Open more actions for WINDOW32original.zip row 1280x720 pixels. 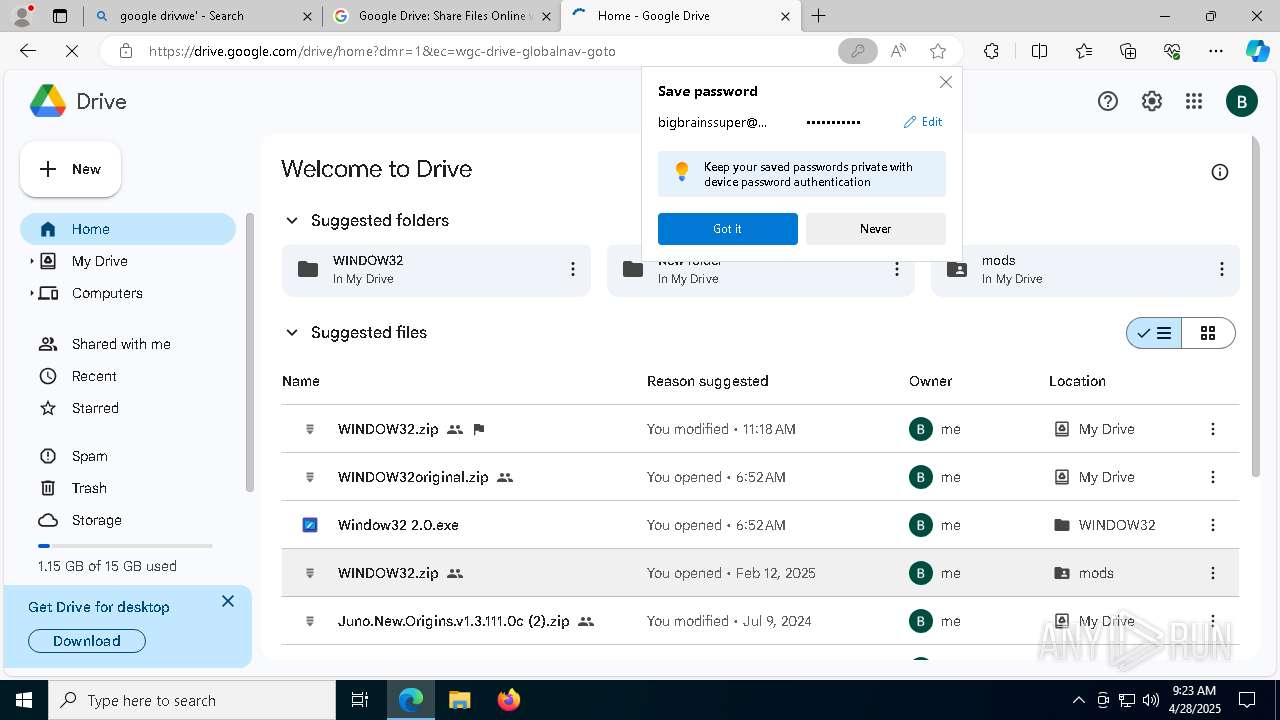[x=1213, y=477]
